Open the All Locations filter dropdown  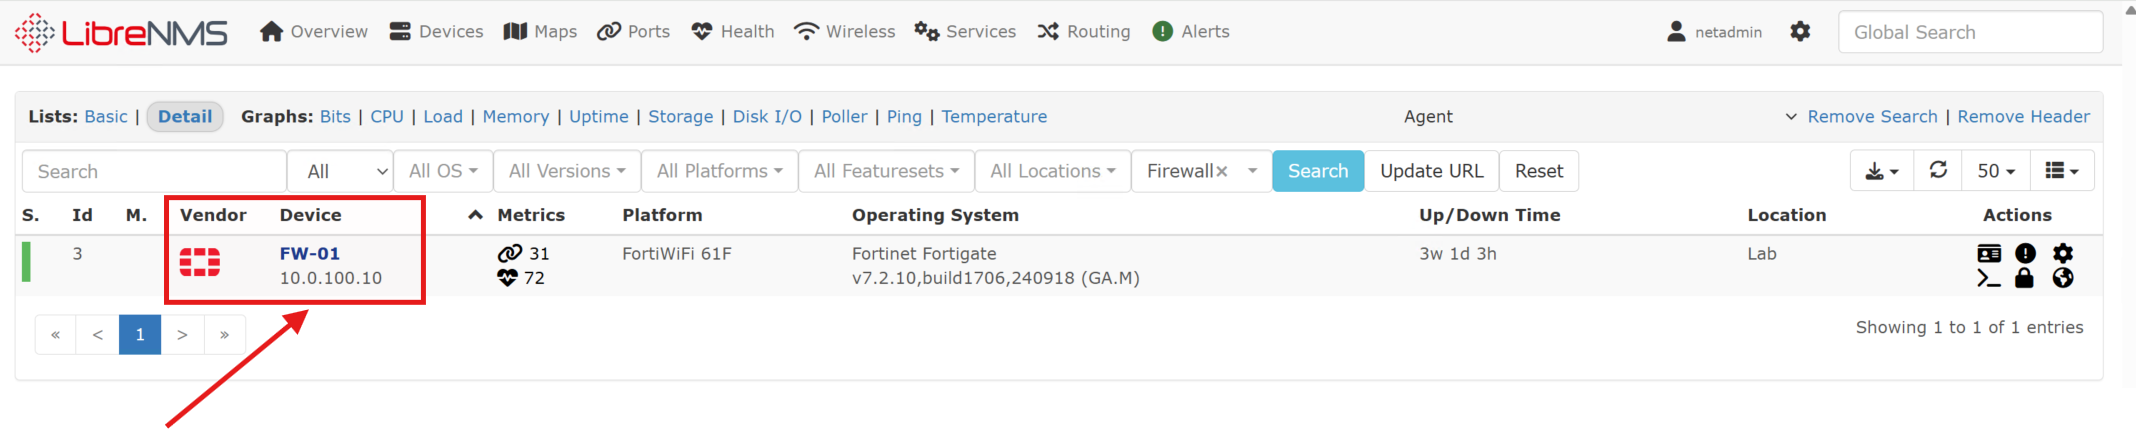click(x=1052, y=171)
